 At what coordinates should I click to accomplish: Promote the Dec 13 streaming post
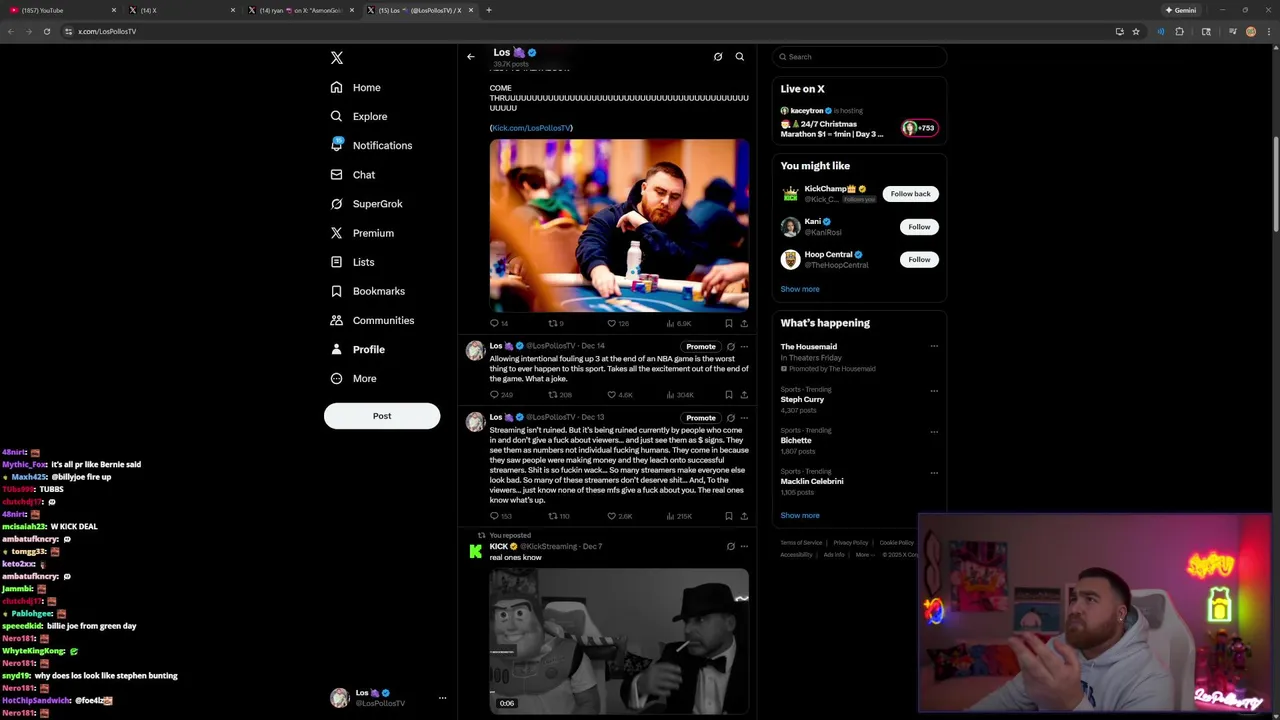point(701,418)
